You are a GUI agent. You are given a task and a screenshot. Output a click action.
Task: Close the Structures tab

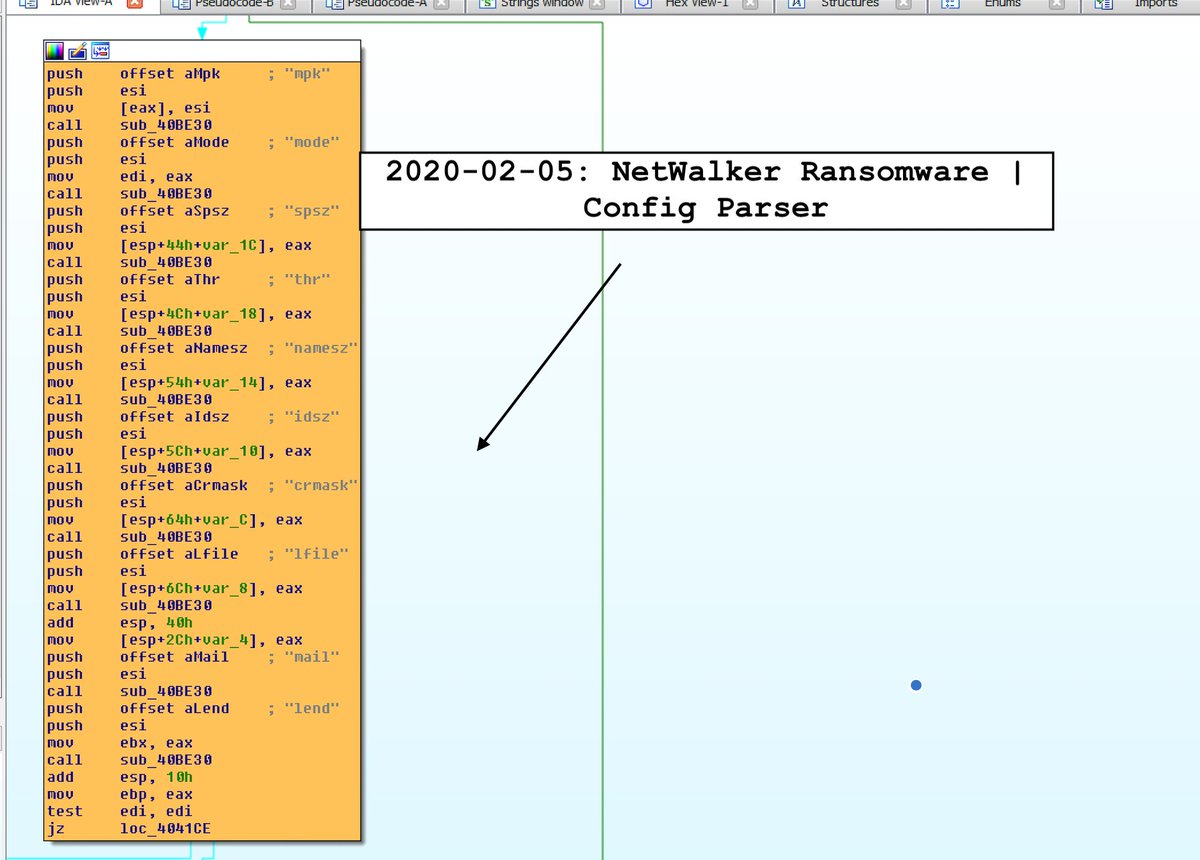pyautogui.click(x=903, y=4)
